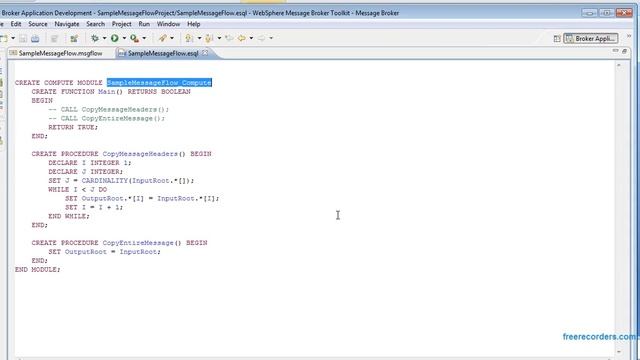Select the Broker Application perspective button
The image size is (640, 360).
[x=591, y=39]
